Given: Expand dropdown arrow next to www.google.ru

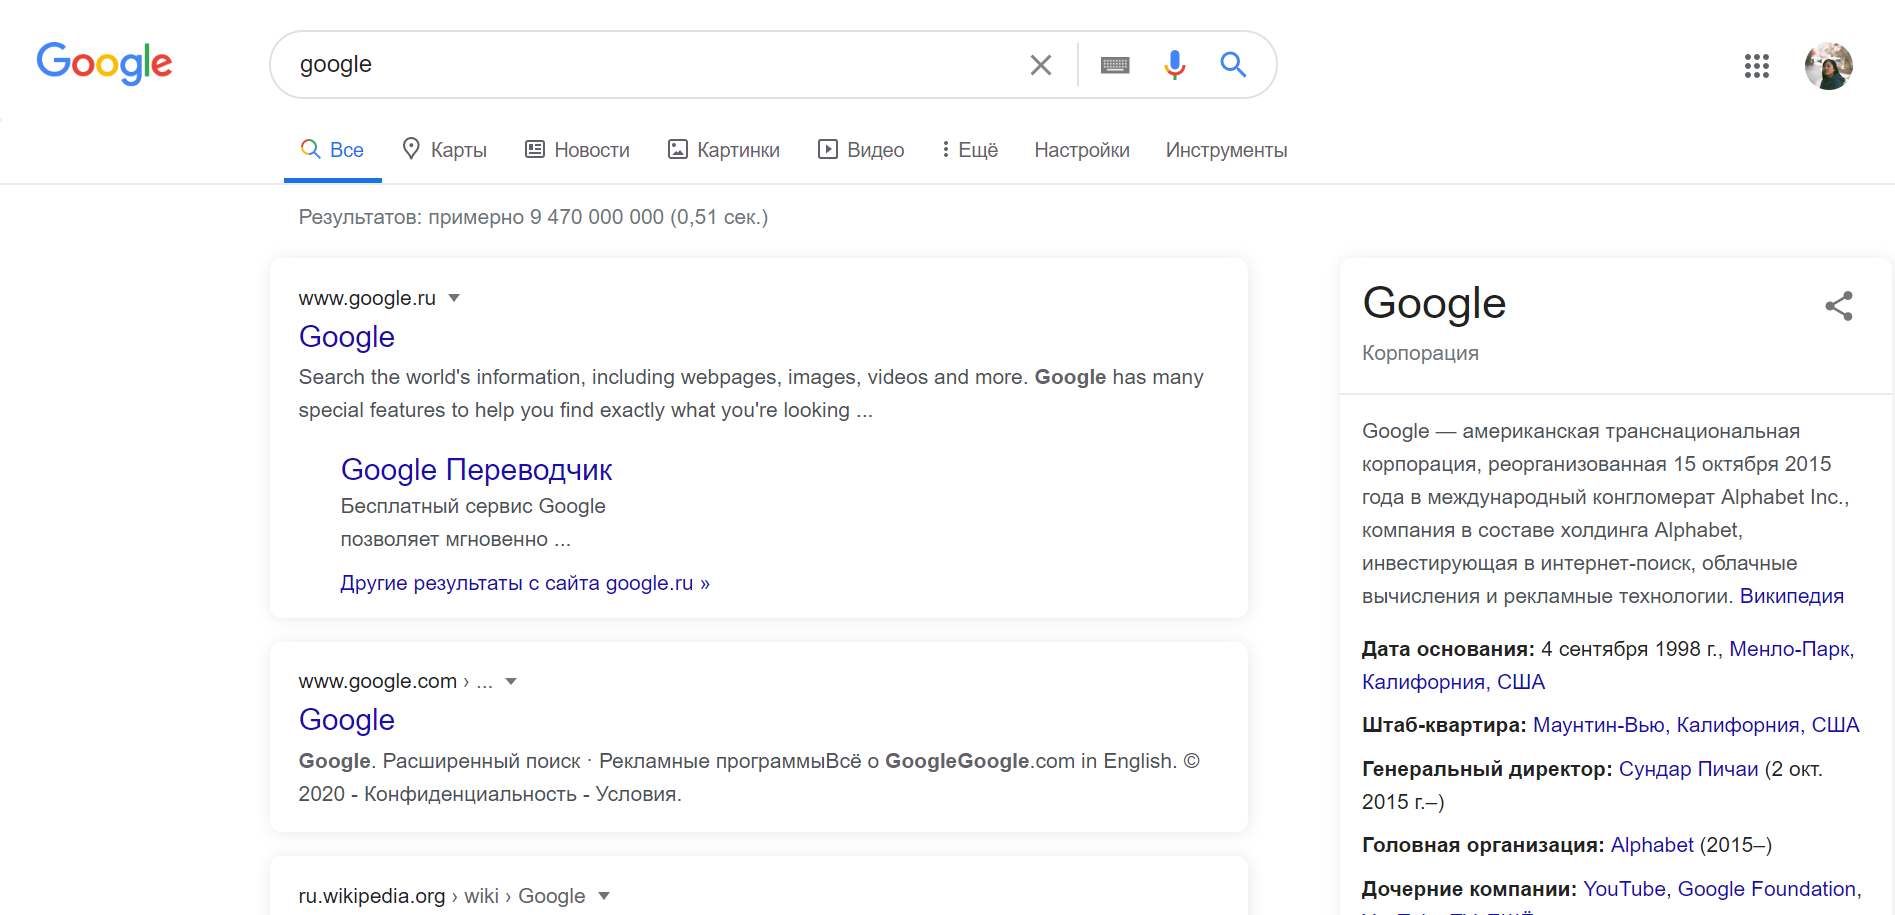Looking at the screenshot, I should (454, 298).
